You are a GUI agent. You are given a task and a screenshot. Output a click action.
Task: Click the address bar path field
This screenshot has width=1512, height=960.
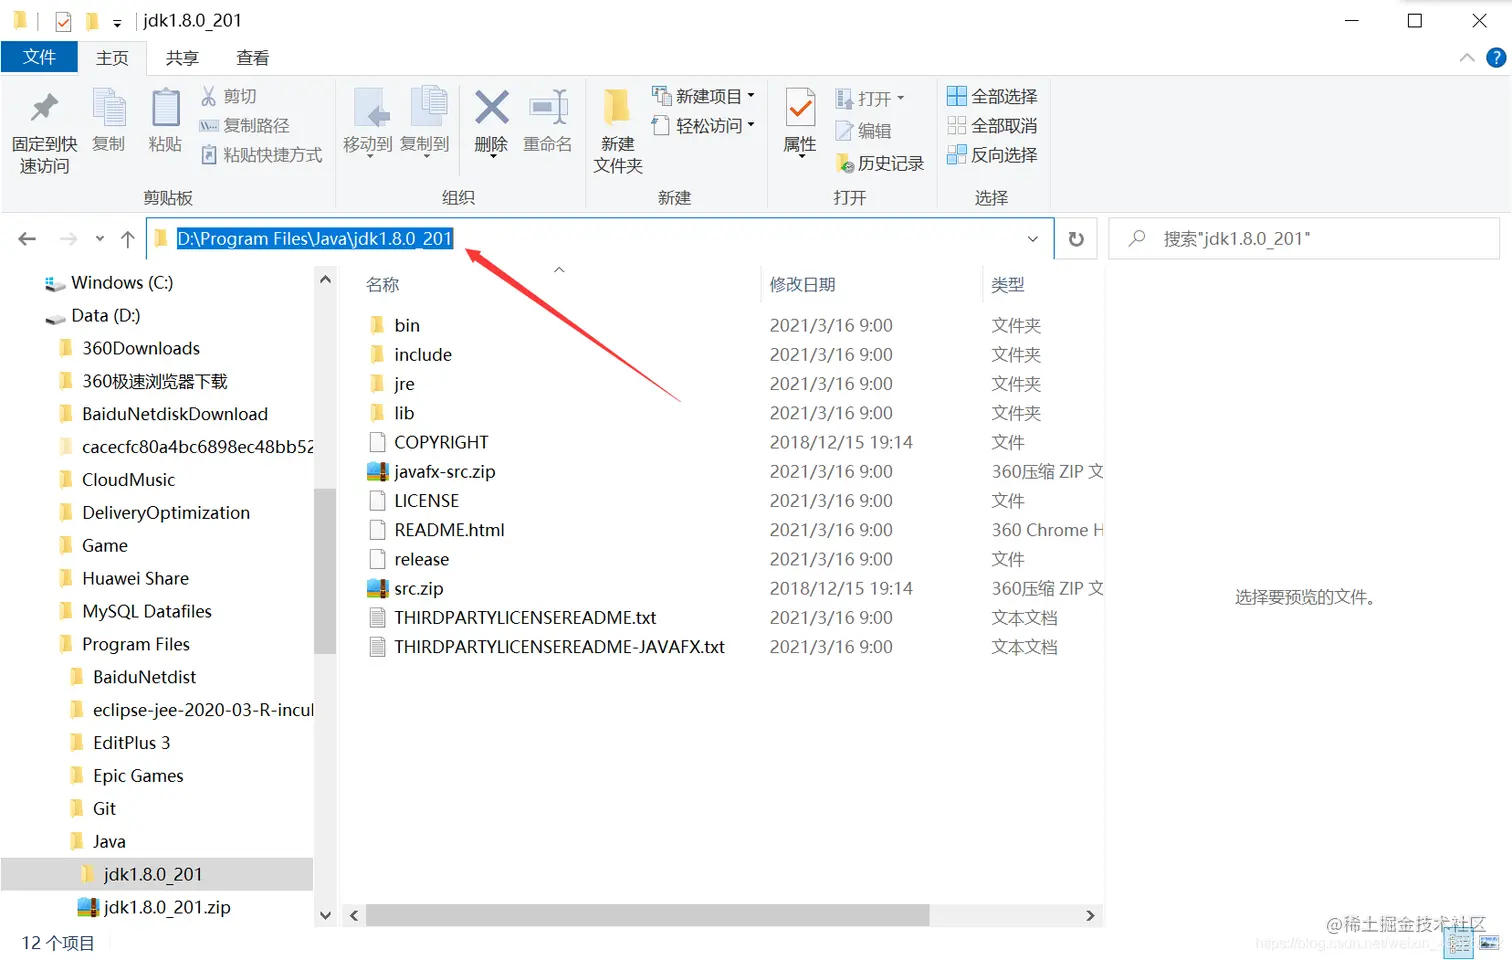(x=600, y=239)
